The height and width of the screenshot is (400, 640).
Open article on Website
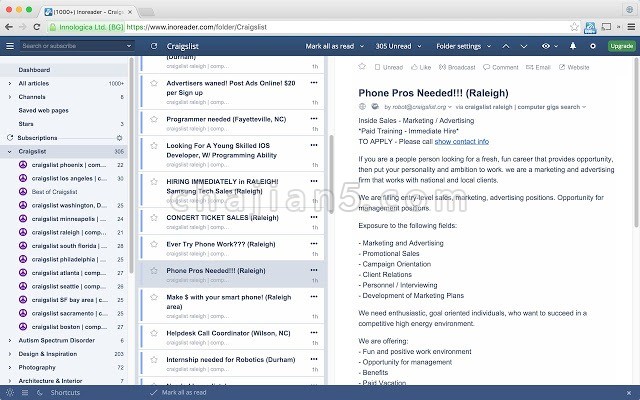tap(574, 67)
